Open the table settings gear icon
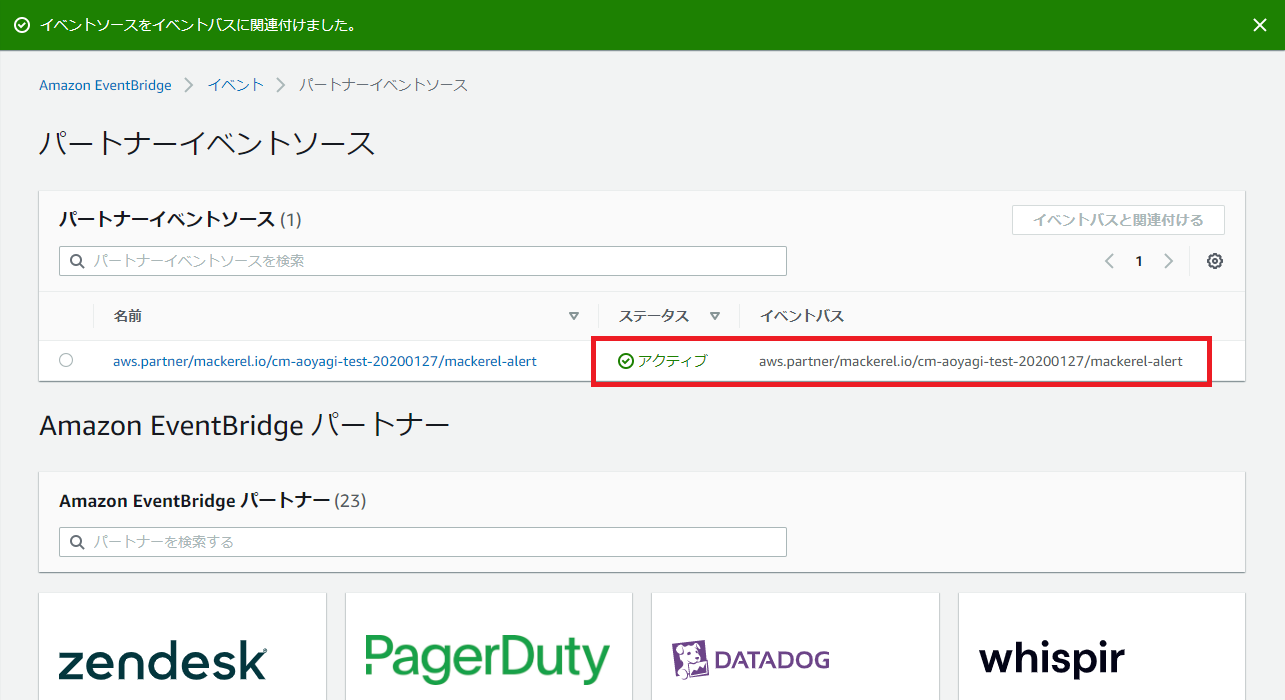 [1214, 260]
